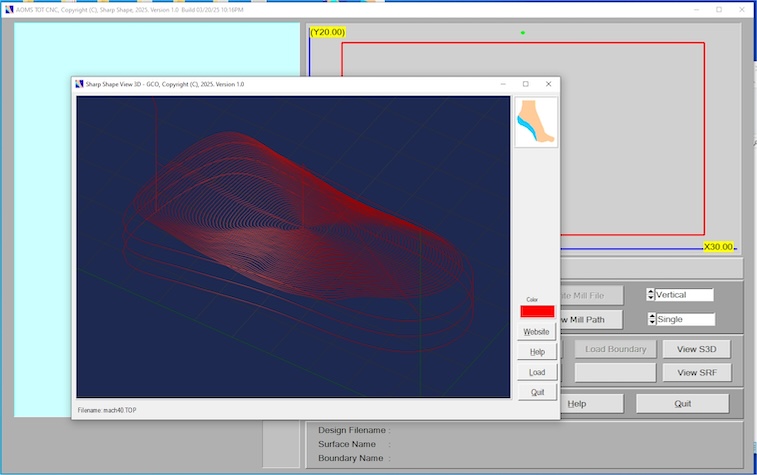
Task: Click the blank button beside View SRF
Action: coord(616,373)
